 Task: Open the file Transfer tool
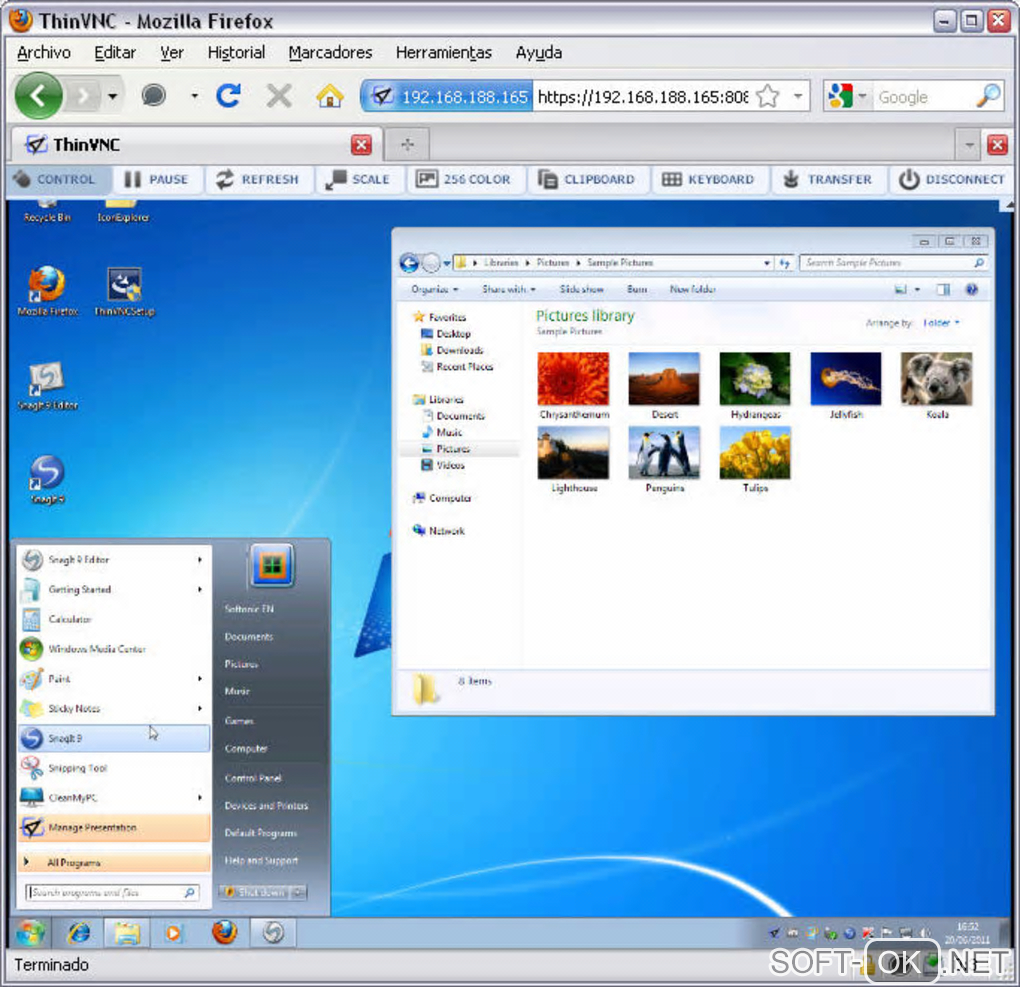coord(827,180)
